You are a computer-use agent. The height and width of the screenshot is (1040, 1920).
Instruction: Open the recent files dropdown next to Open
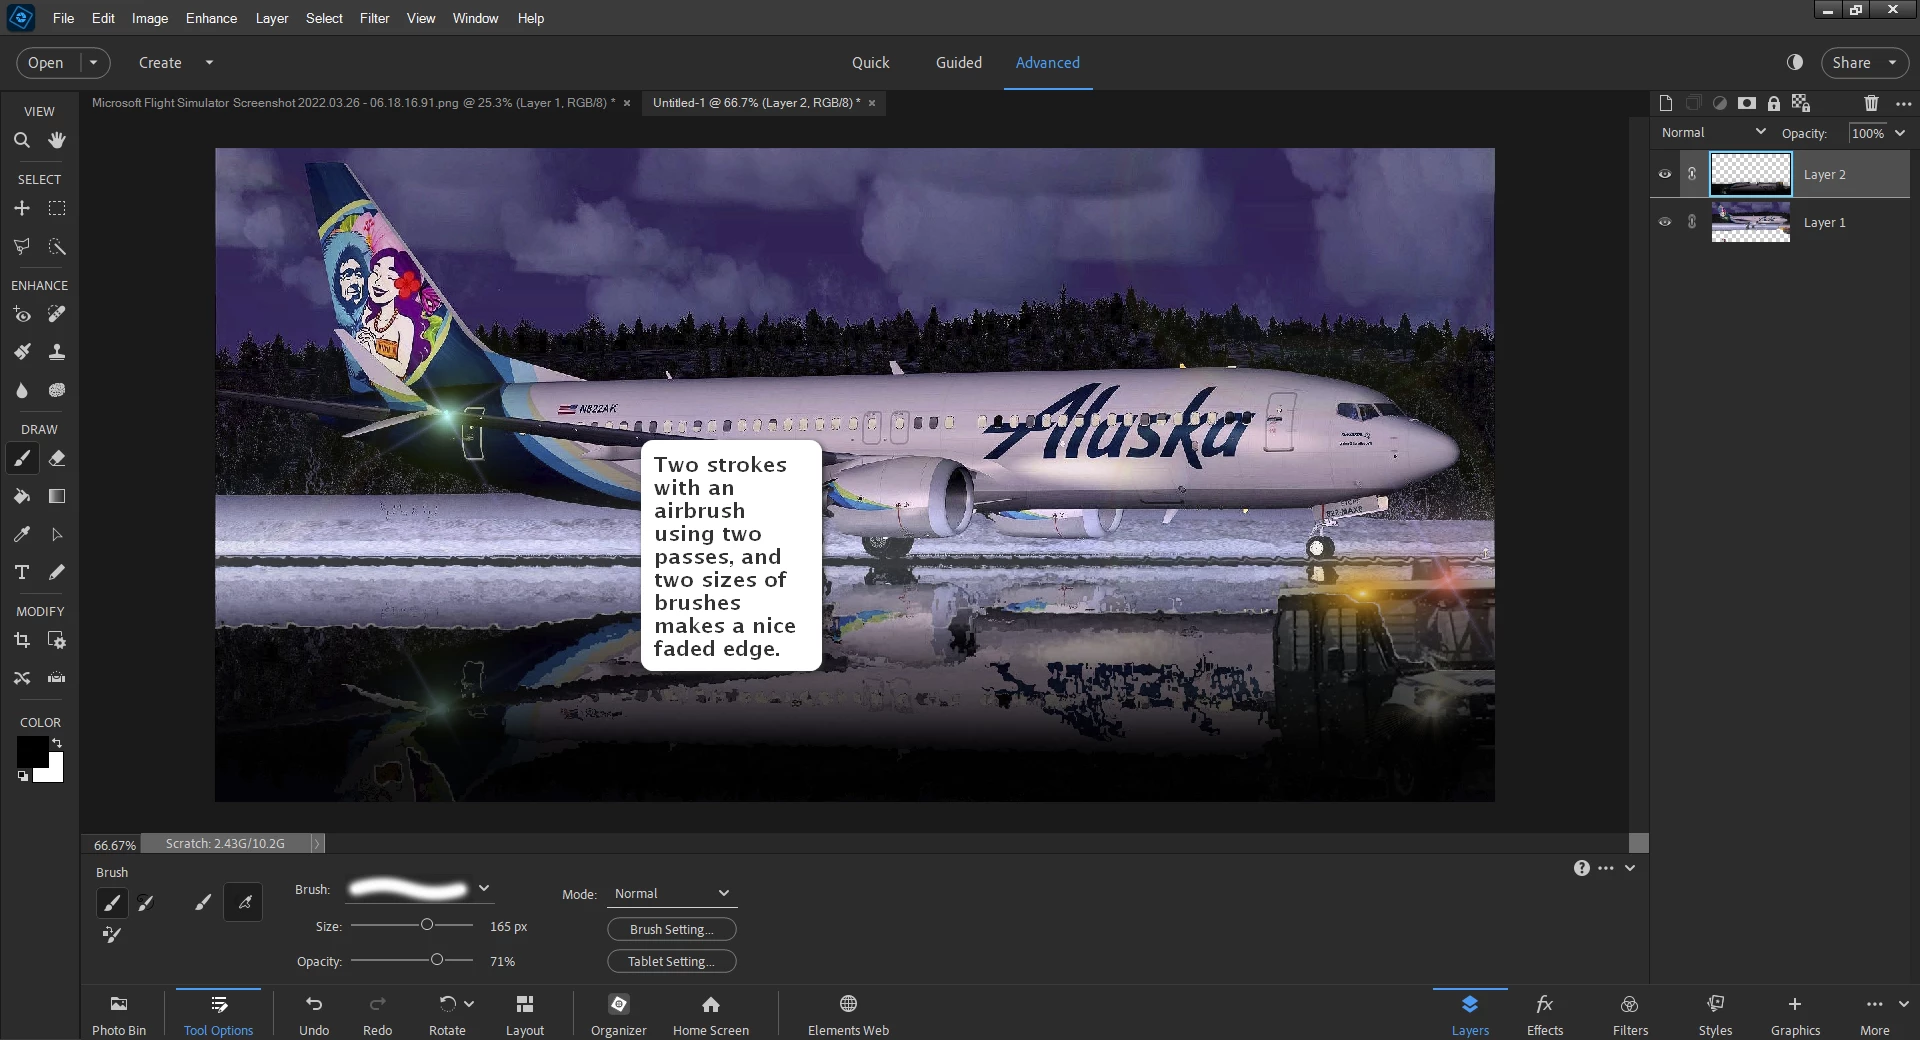[93, 62]
